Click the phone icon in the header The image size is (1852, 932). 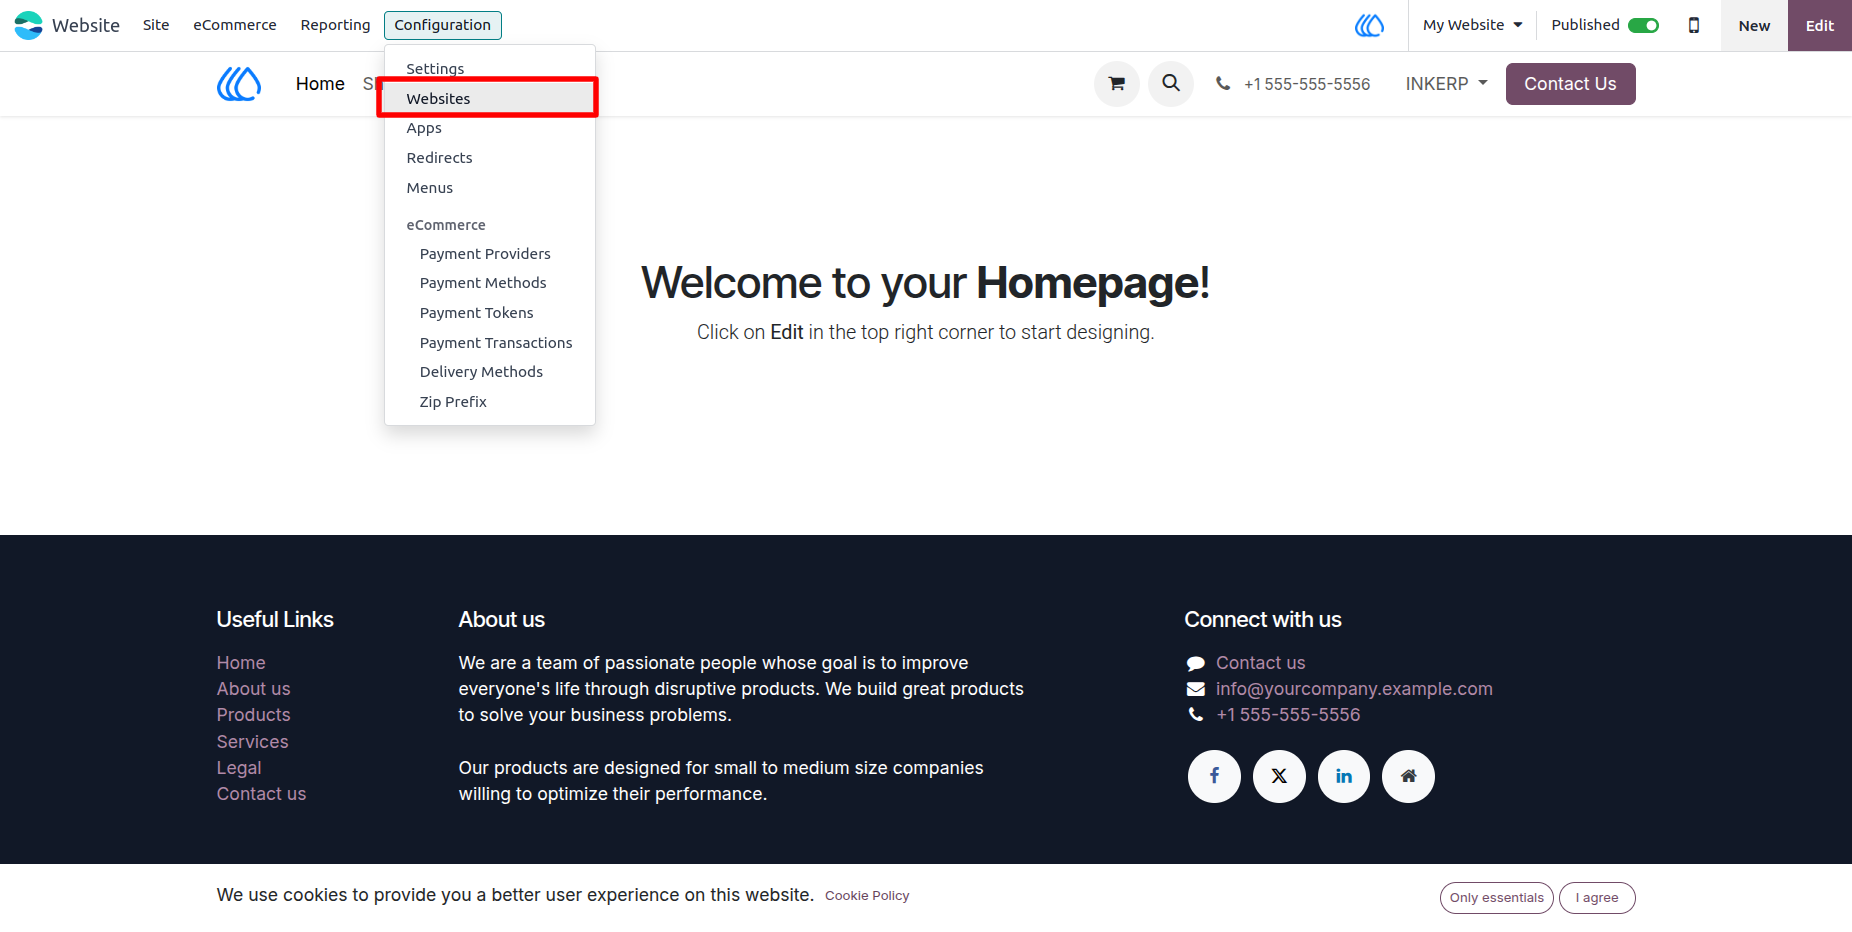point(1223,84)
